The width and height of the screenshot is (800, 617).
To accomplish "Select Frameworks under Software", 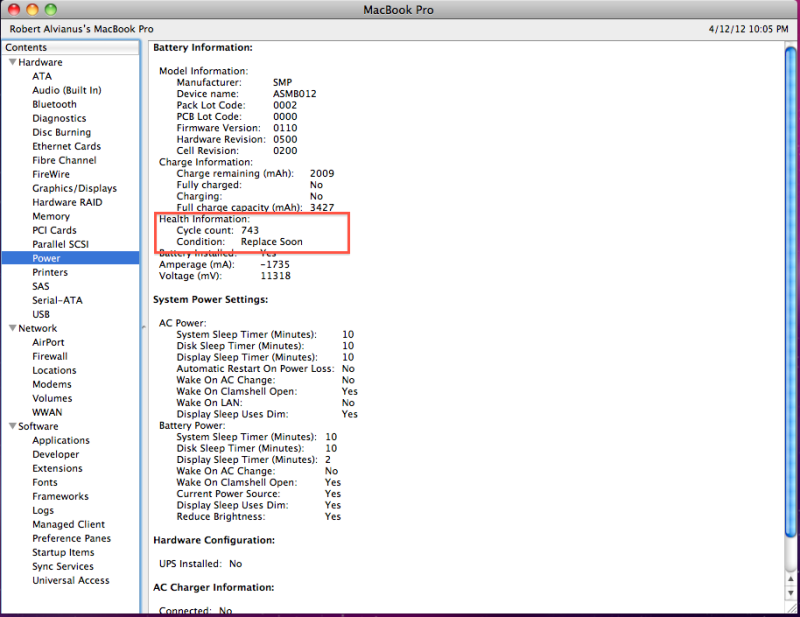I will coord(60,497).
